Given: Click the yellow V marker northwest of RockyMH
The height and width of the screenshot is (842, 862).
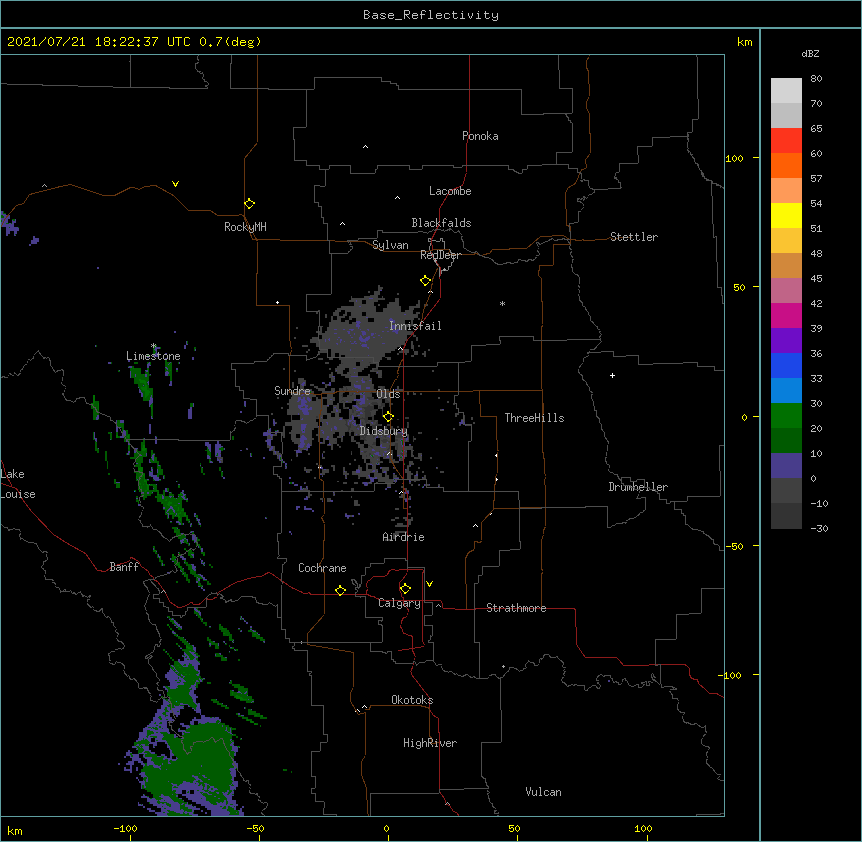Looking at the screenshot, I should coord(175,184).
